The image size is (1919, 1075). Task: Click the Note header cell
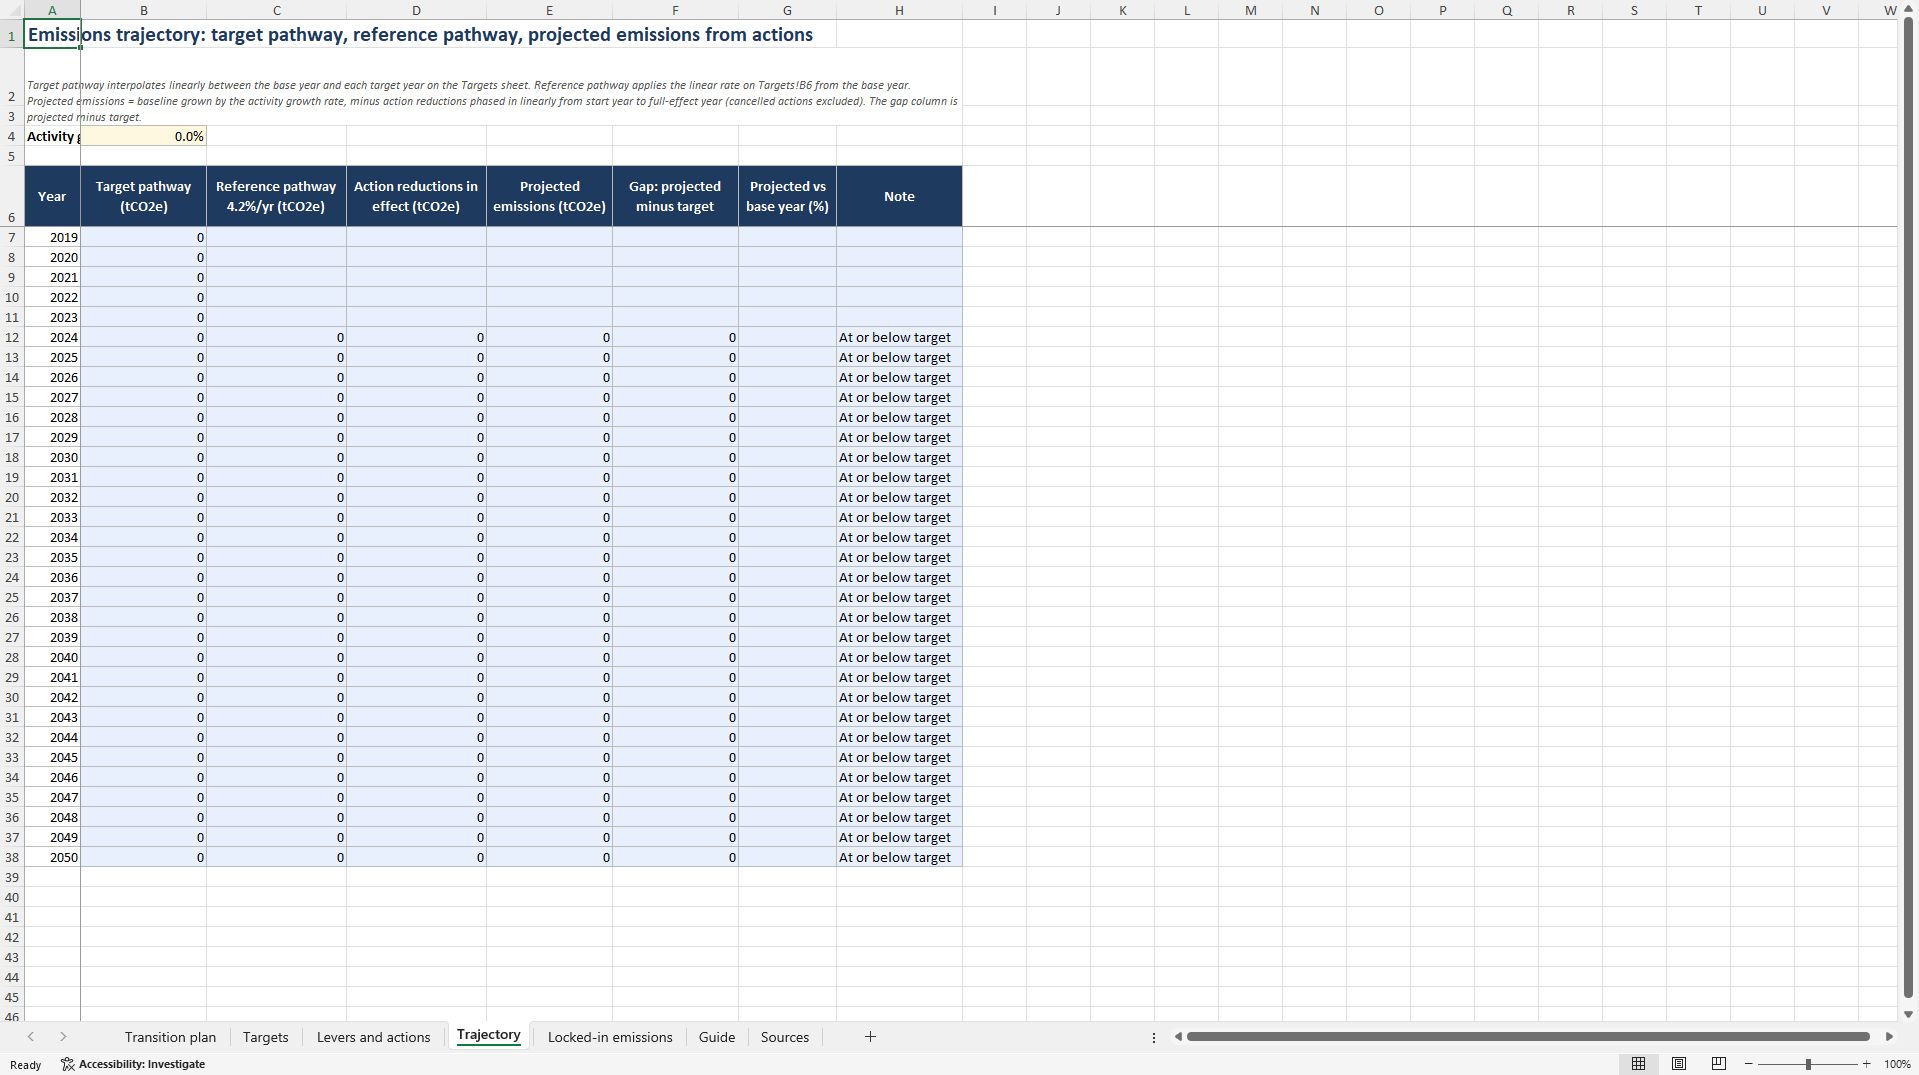click(x=899, y=196)
